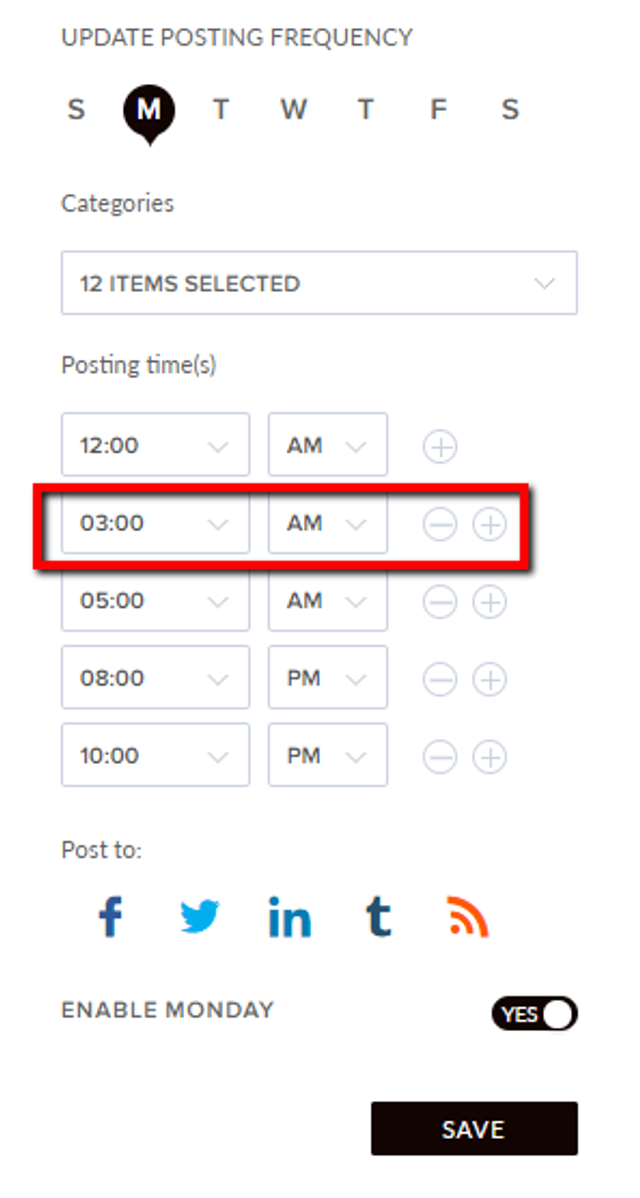
Task: Click the Save button
Action: [474, 1128]
